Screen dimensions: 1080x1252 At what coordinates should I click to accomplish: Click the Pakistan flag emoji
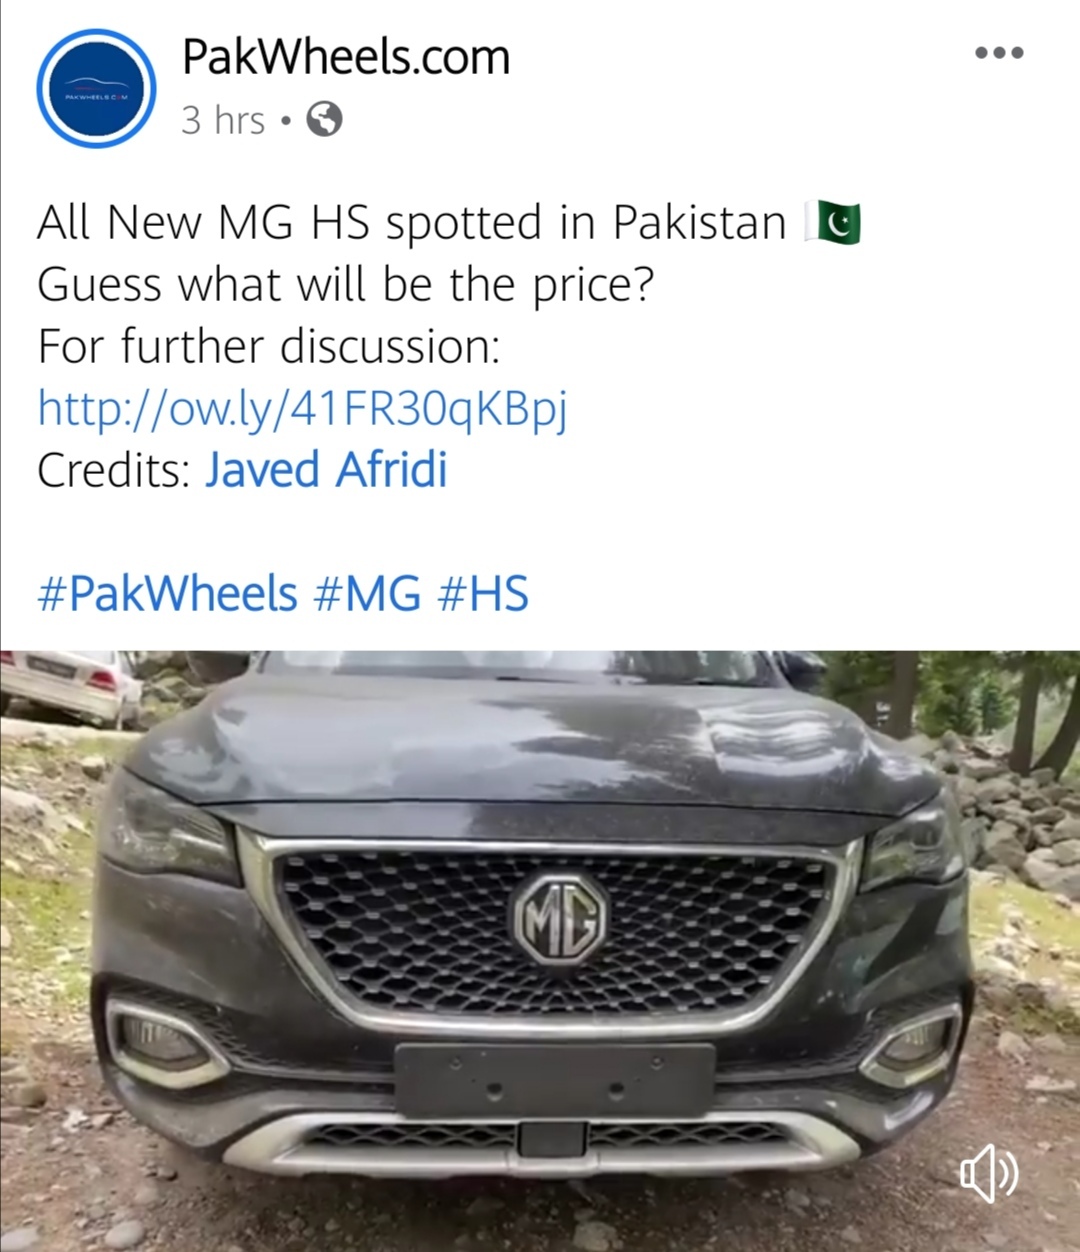coord(834,222)
